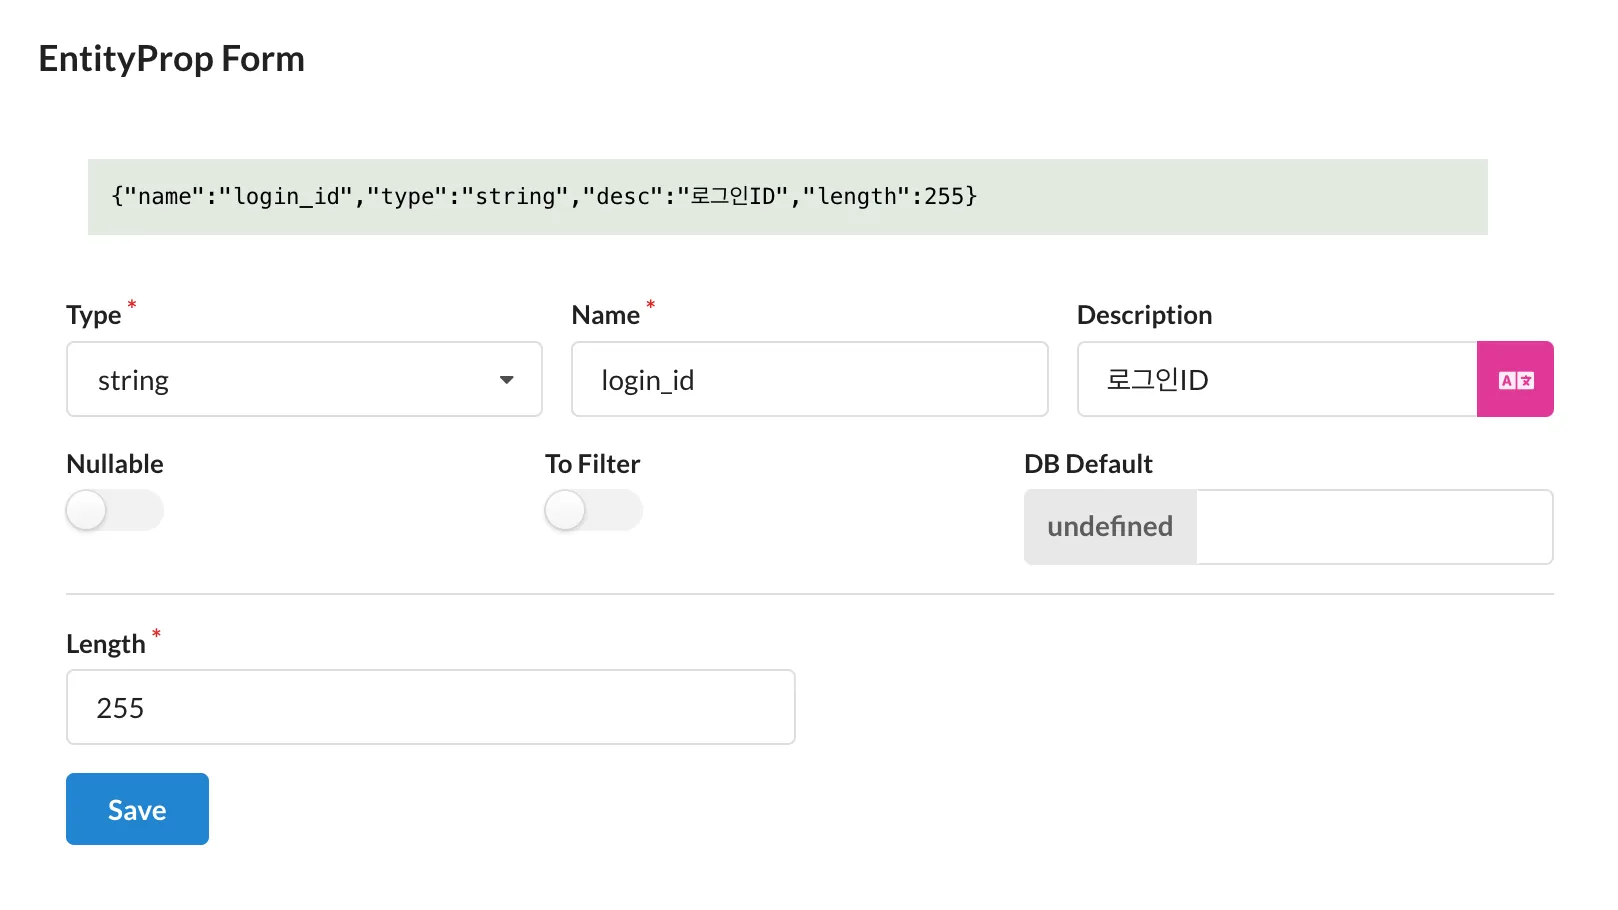The image size is (1618, 910).
Task: Click the dropdown arrow in the Type field
Action: click(507, 379)
